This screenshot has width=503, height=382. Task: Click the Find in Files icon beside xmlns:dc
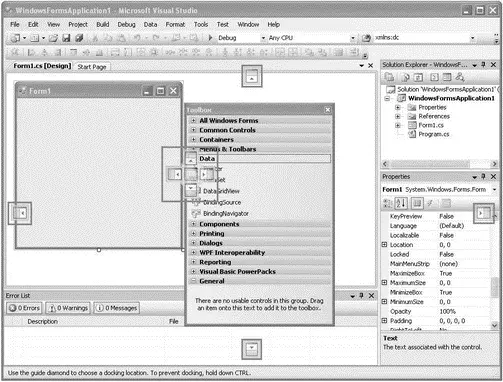(366, 38)
